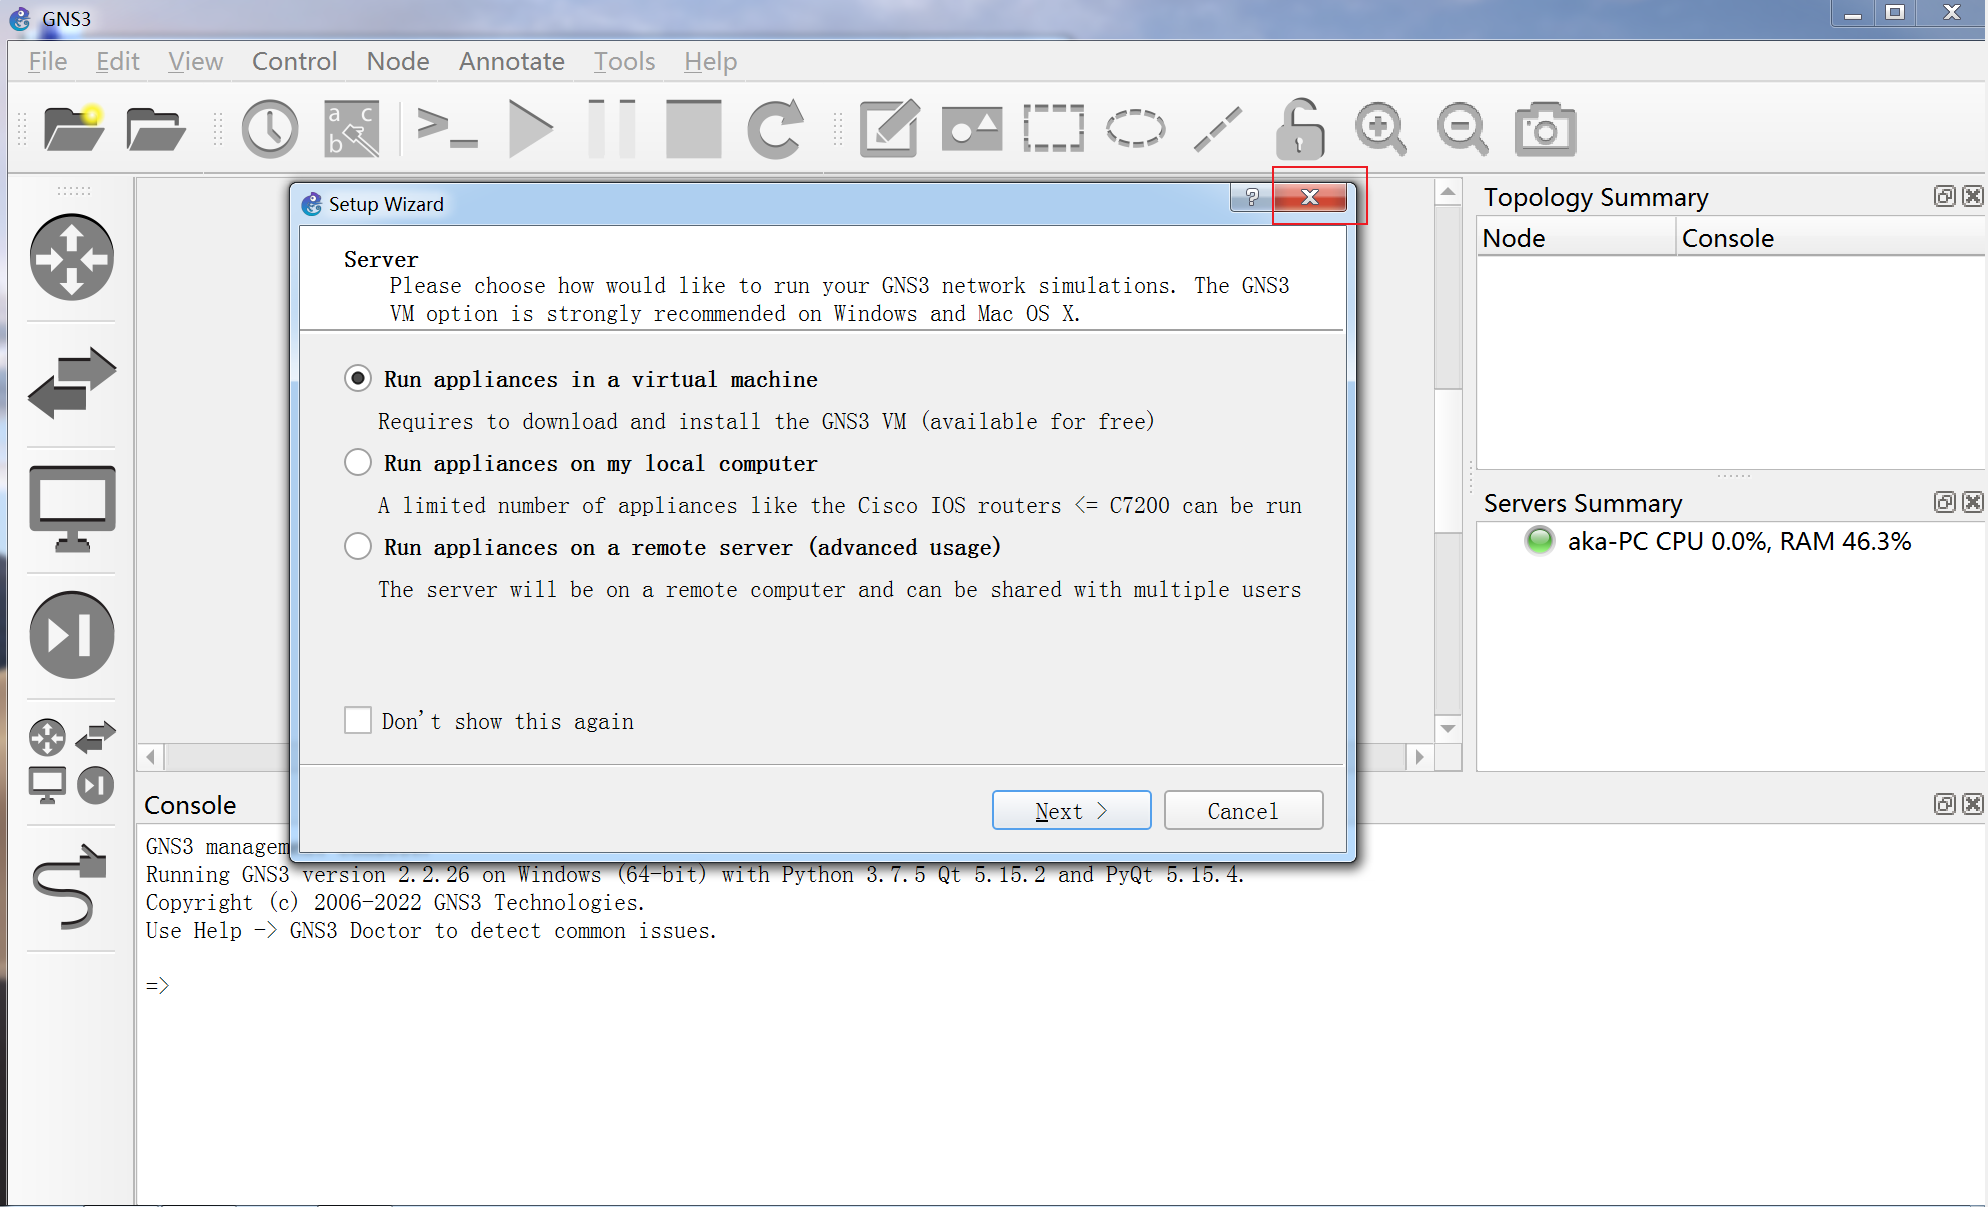
Task: Toggle lock items padlock icon
Action: tap(1300, 129)
